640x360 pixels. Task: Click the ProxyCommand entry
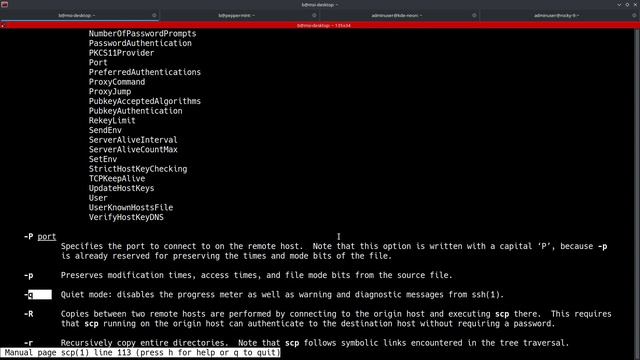[x=117, y=82]
